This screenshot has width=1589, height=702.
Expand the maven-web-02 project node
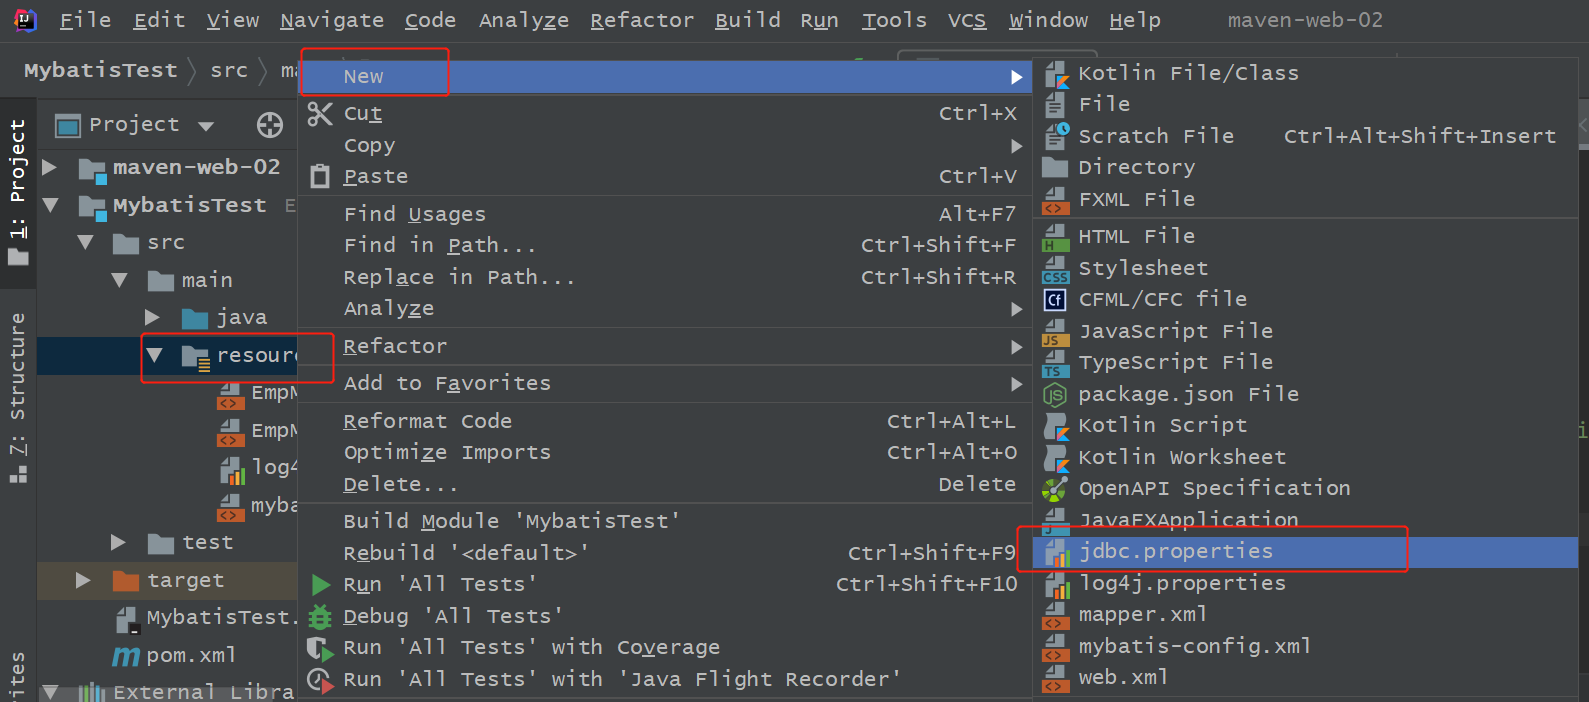50,167
